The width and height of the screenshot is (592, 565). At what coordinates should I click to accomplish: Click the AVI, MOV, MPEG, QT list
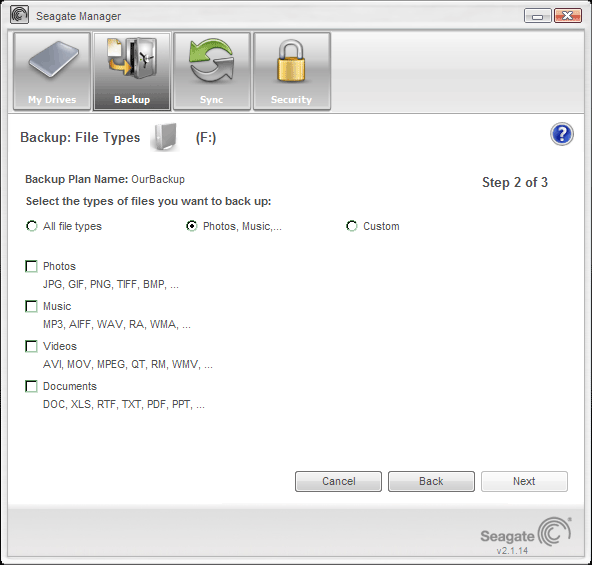pyautogui.click(x=128, y=364)
